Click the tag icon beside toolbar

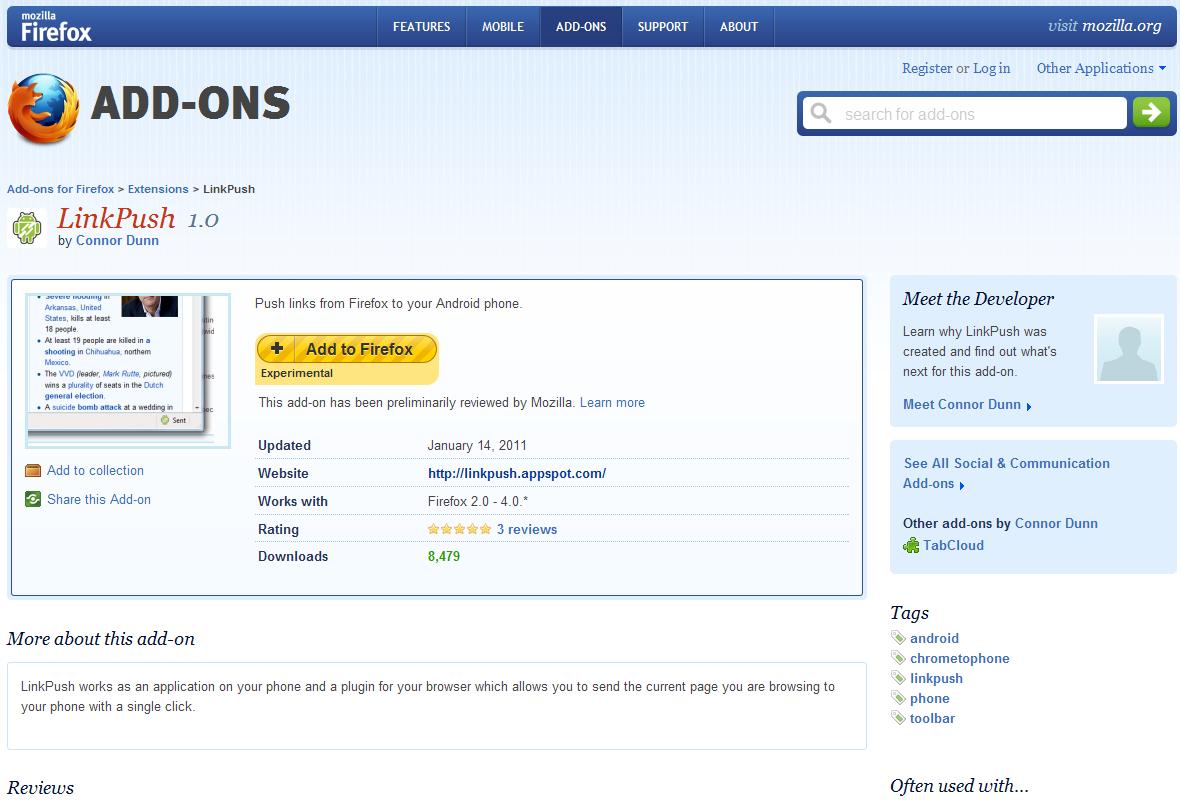tap(899, 718)
